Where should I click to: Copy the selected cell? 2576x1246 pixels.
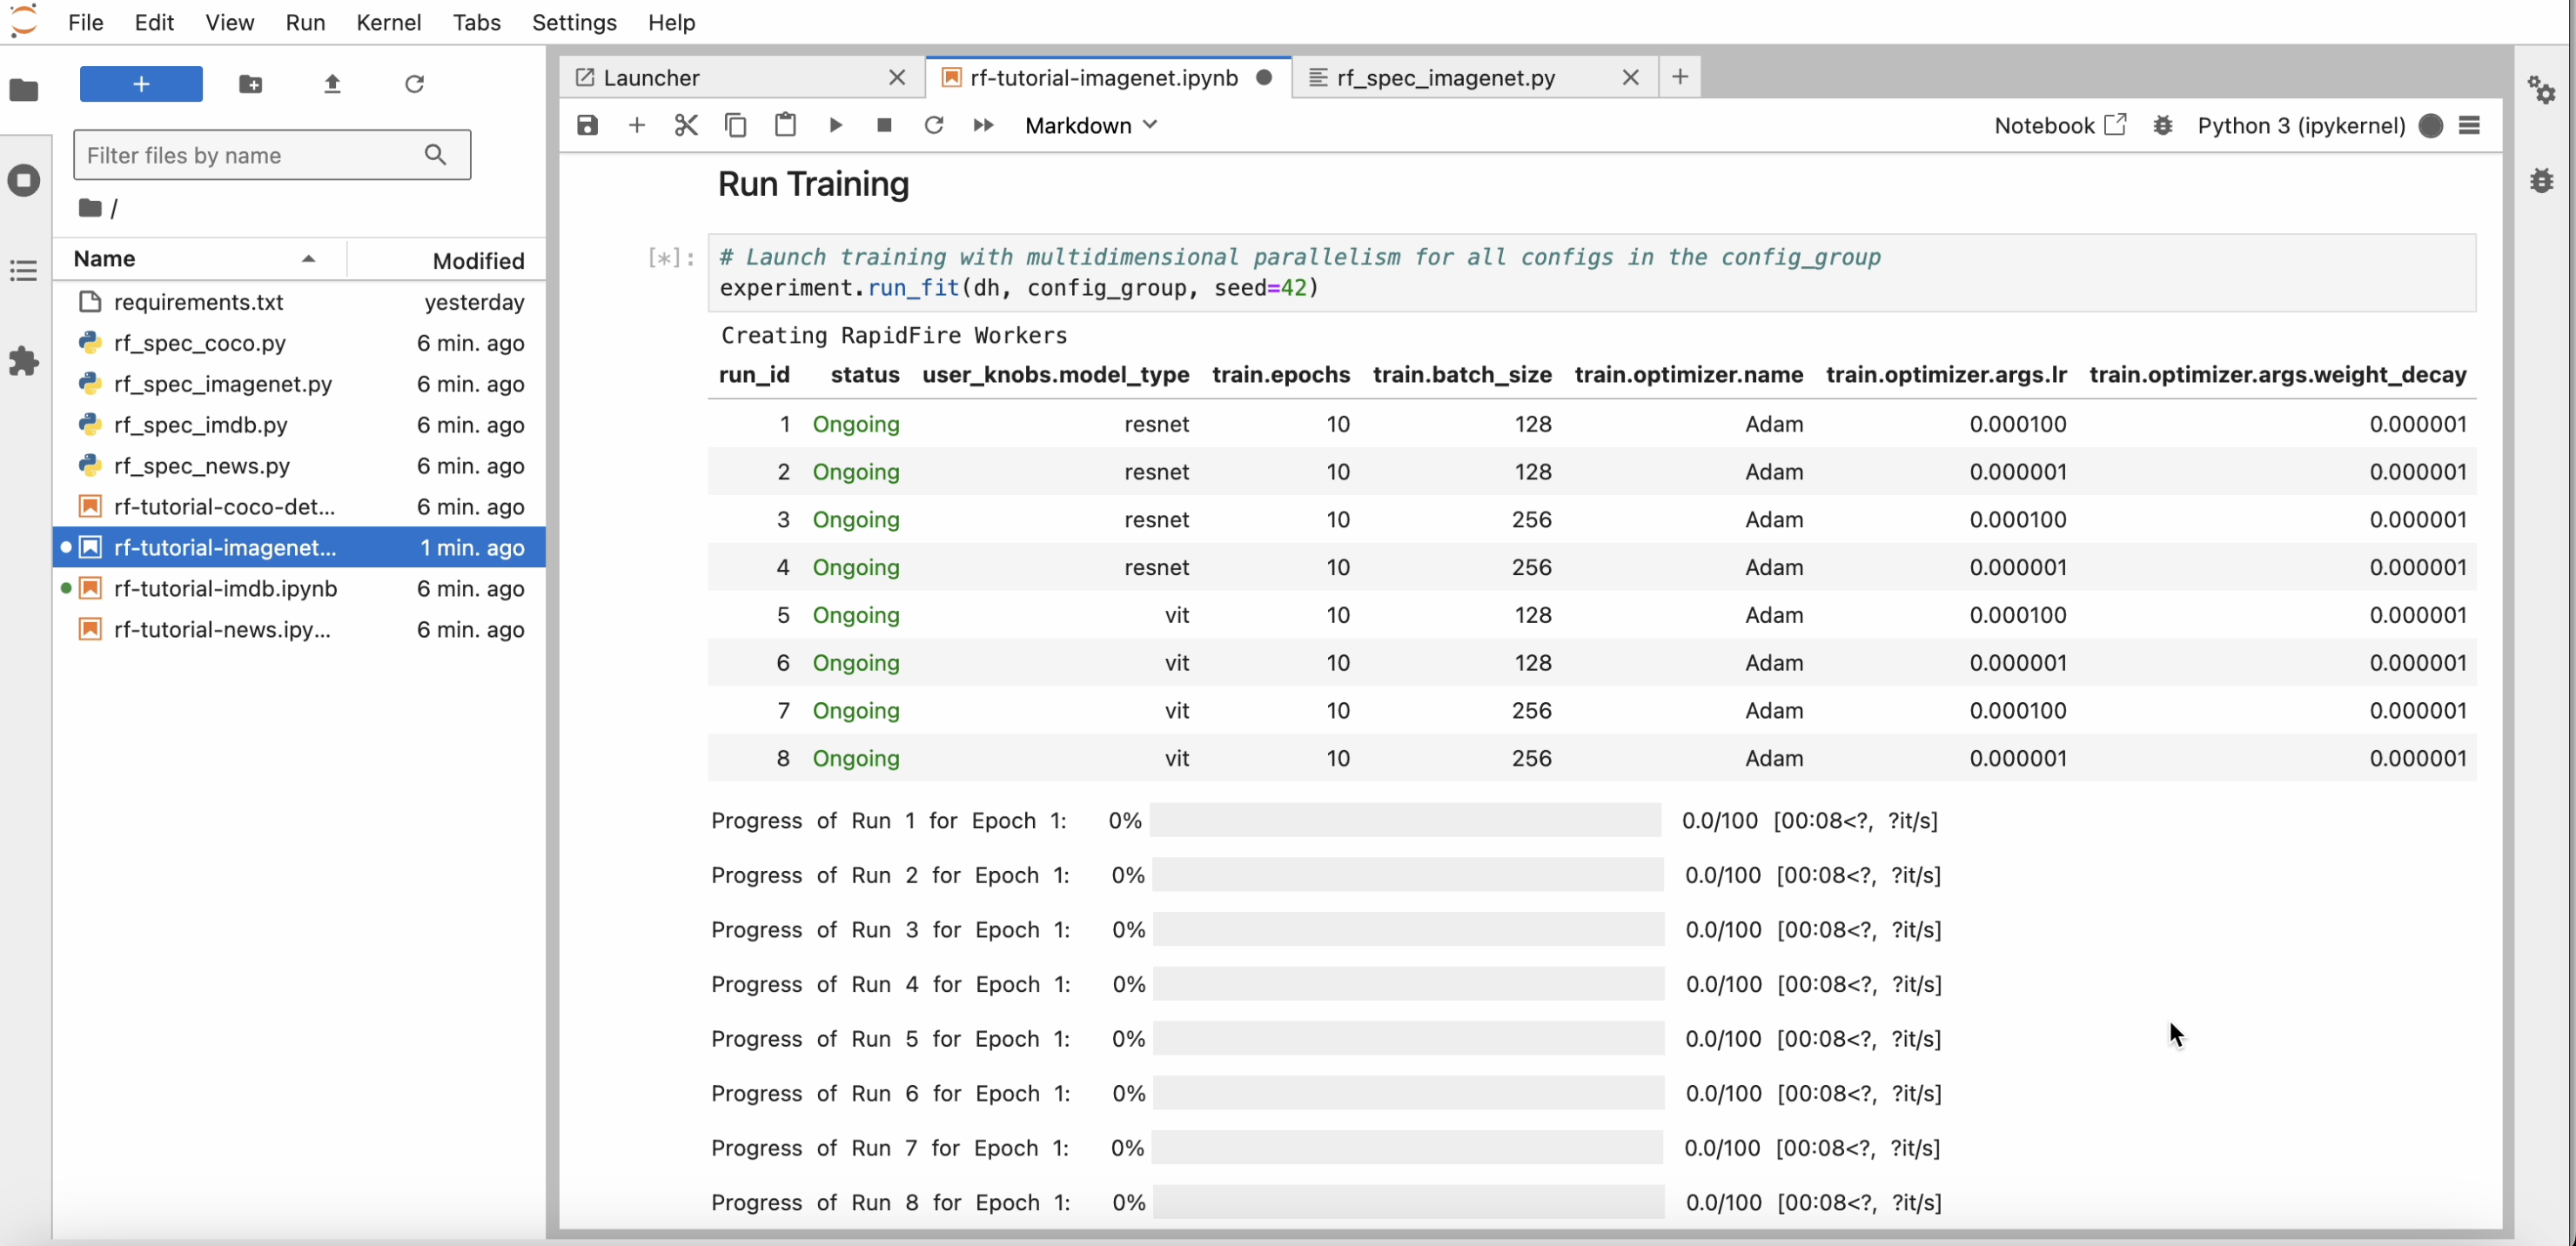click(x=736, y=125)
